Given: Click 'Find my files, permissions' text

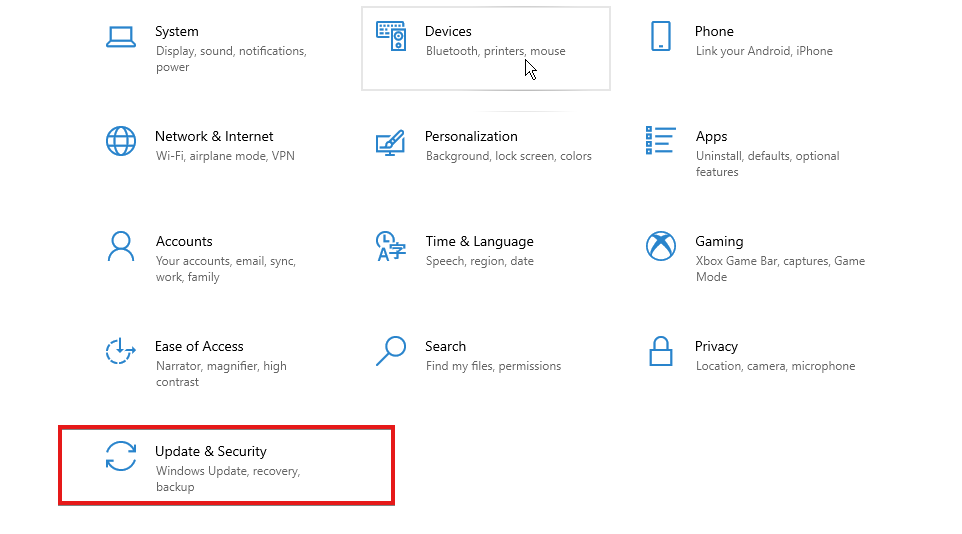Looking at the screenshot, I should coord(493,366).
